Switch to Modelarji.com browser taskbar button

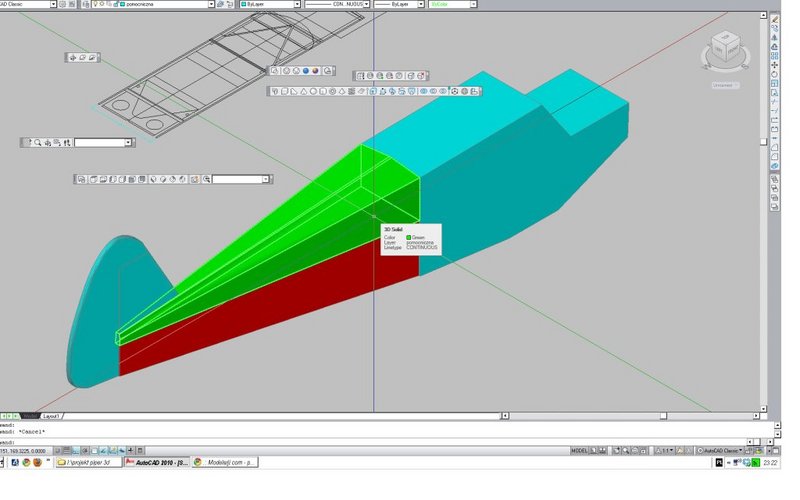coord(226,462)
